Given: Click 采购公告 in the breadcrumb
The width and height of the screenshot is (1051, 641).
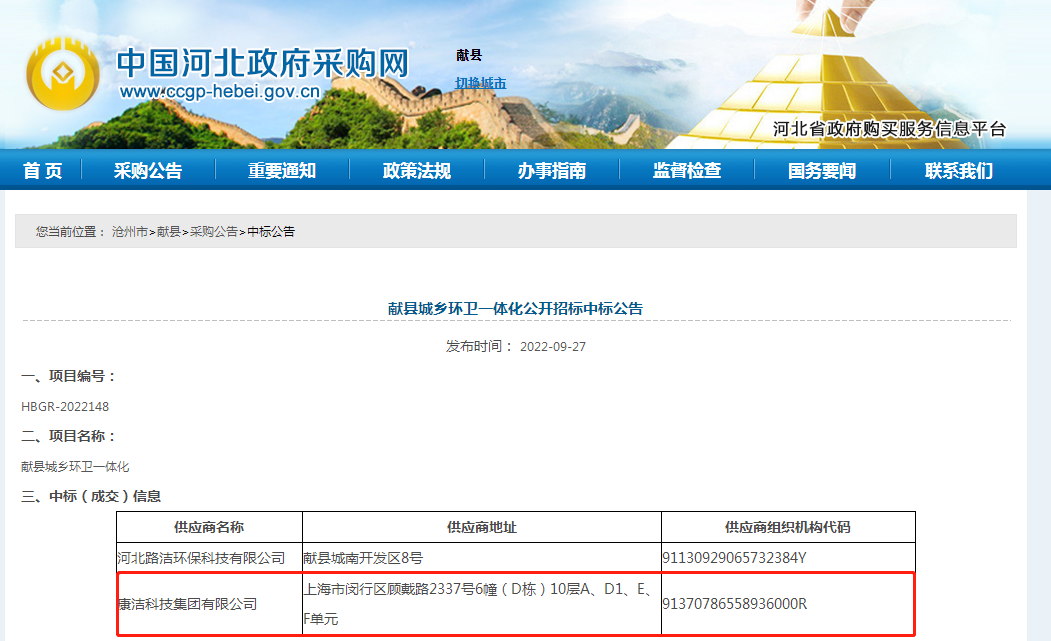Looking at the screenshot, I should (214, 231).
